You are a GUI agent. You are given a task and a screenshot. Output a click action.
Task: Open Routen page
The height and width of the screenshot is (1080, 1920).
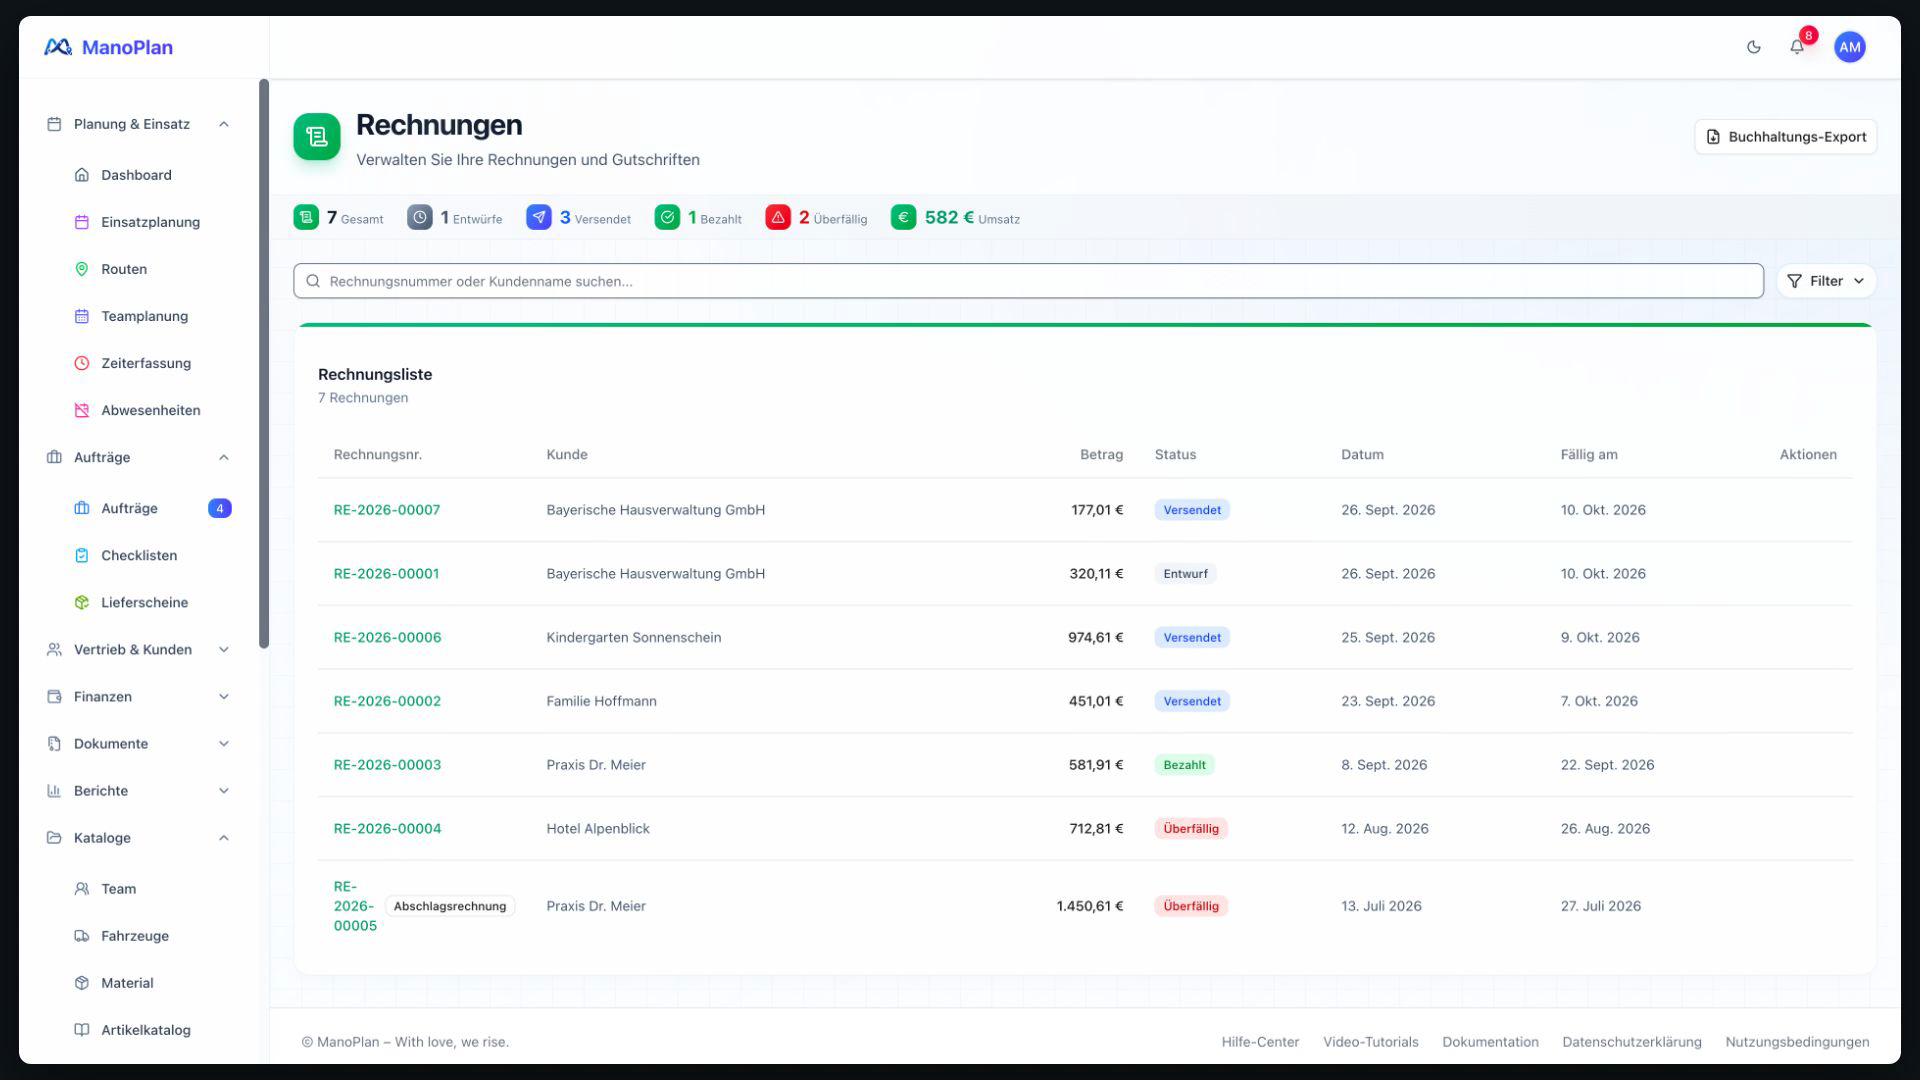point(124,269)
